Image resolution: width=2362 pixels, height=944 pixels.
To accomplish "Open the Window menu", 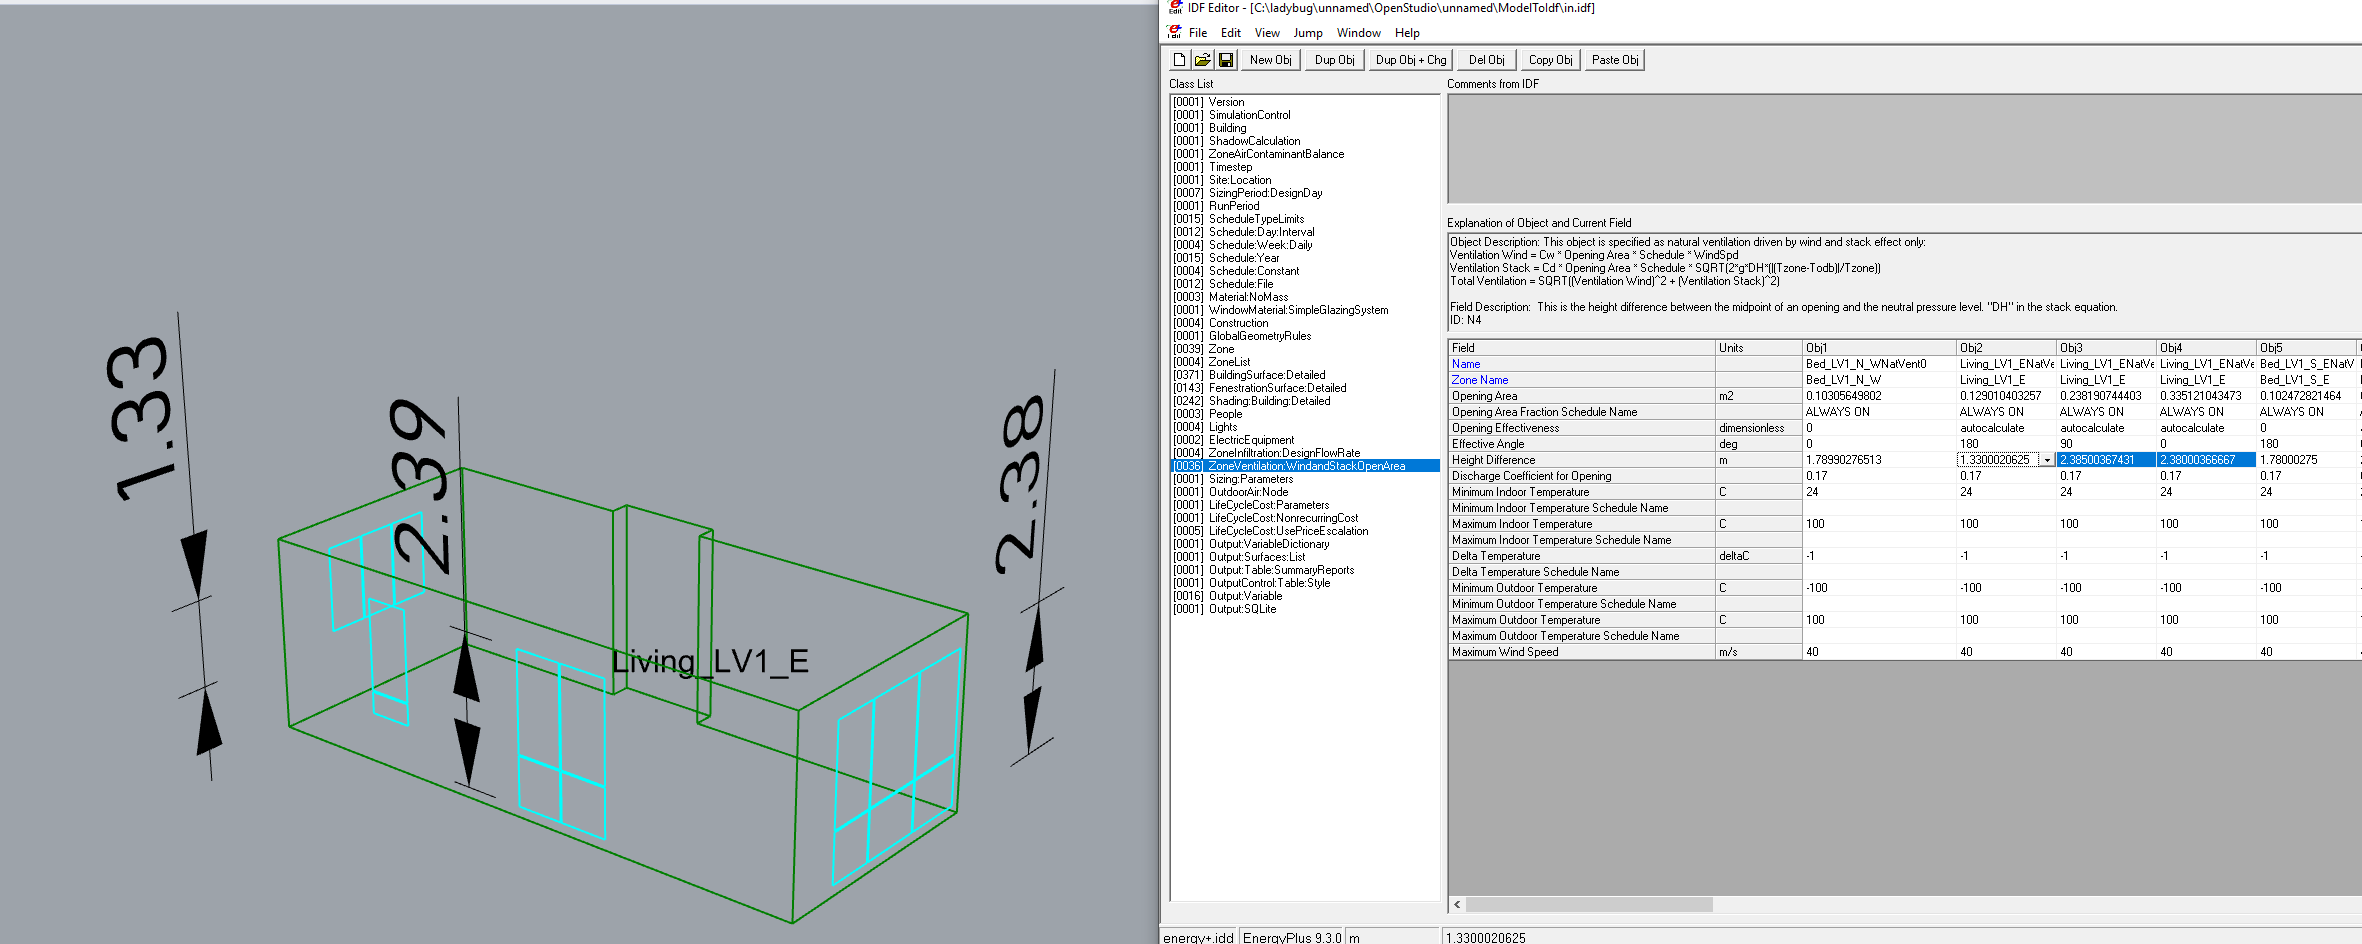I will click(x=1358, y=33).
